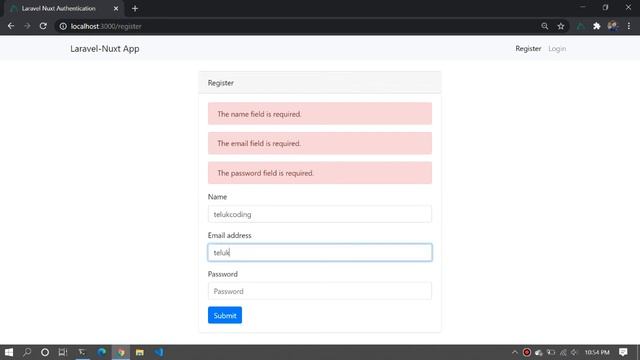Screen dimensions: 640x360
Task: Minimize the Chrome window
Action: coord(582,7)
